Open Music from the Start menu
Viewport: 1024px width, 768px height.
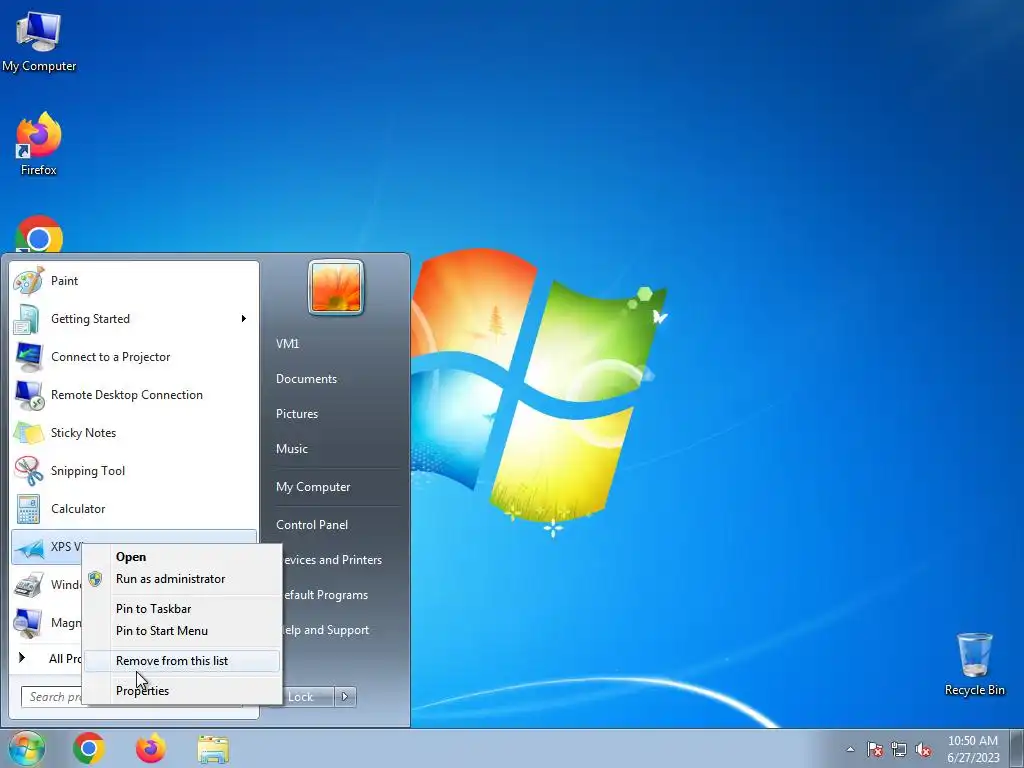coord(292,449)
